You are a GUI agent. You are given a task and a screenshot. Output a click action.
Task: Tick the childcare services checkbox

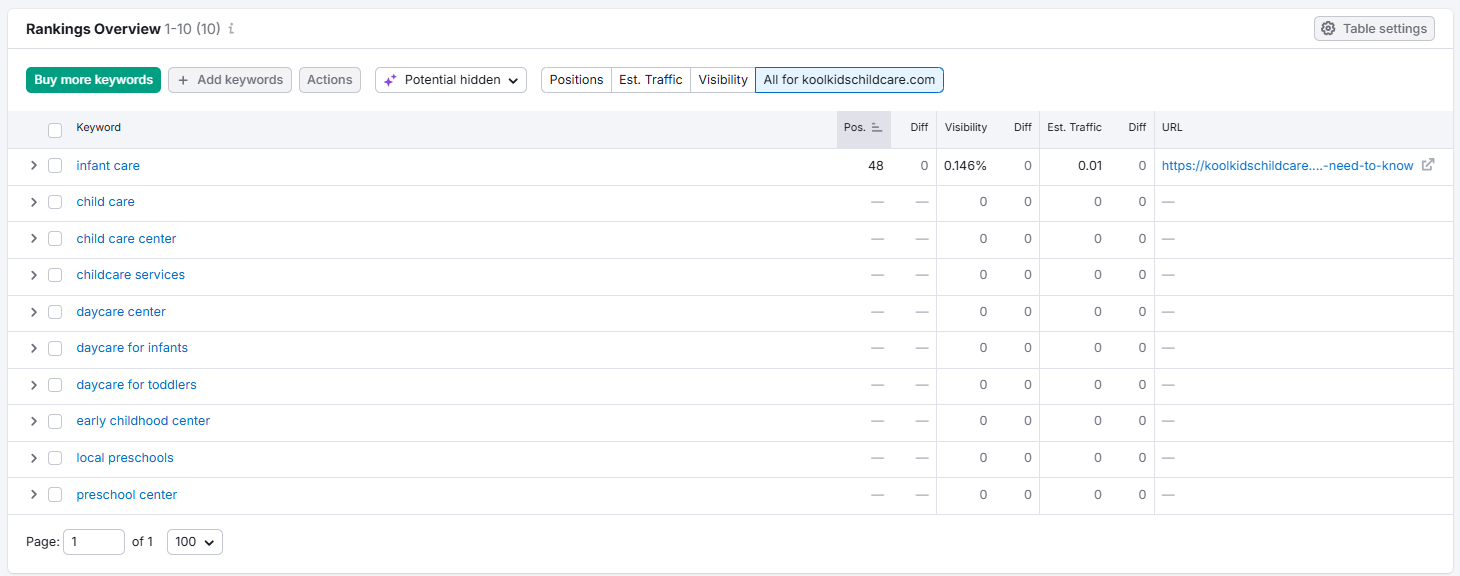point(55,275)
